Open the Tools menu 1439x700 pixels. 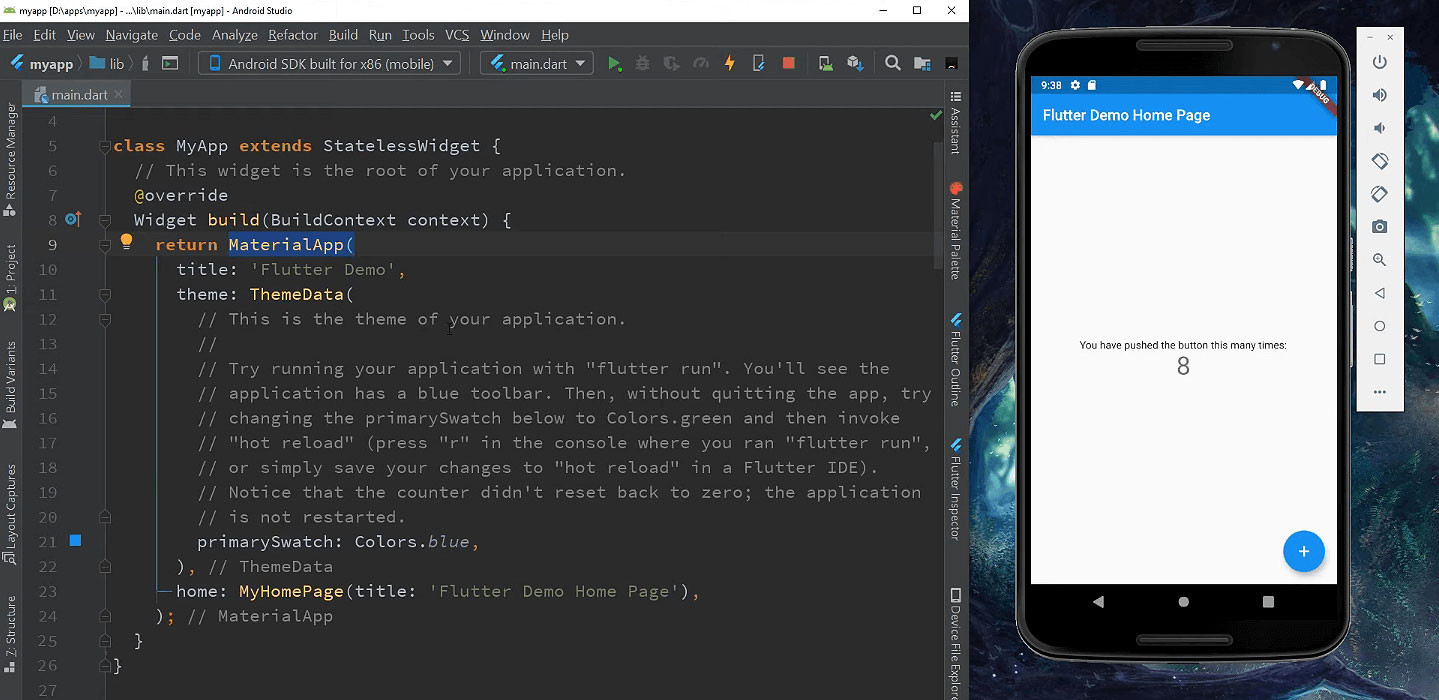click(x=418, y=34)
